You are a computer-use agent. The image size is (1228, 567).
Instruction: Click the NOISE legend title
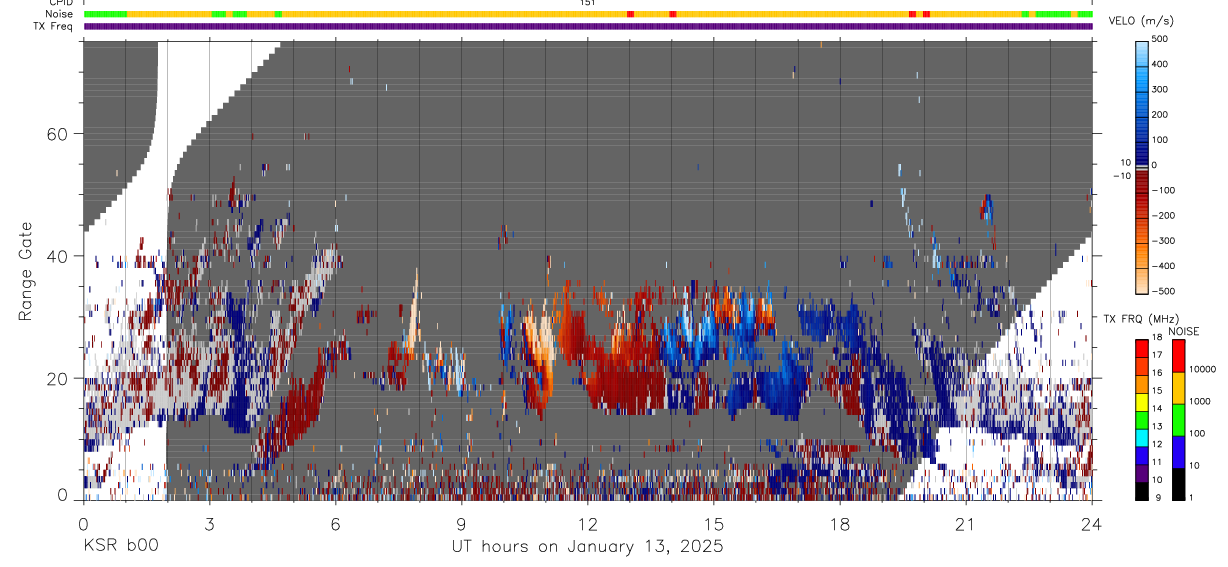coord(1184,331)
